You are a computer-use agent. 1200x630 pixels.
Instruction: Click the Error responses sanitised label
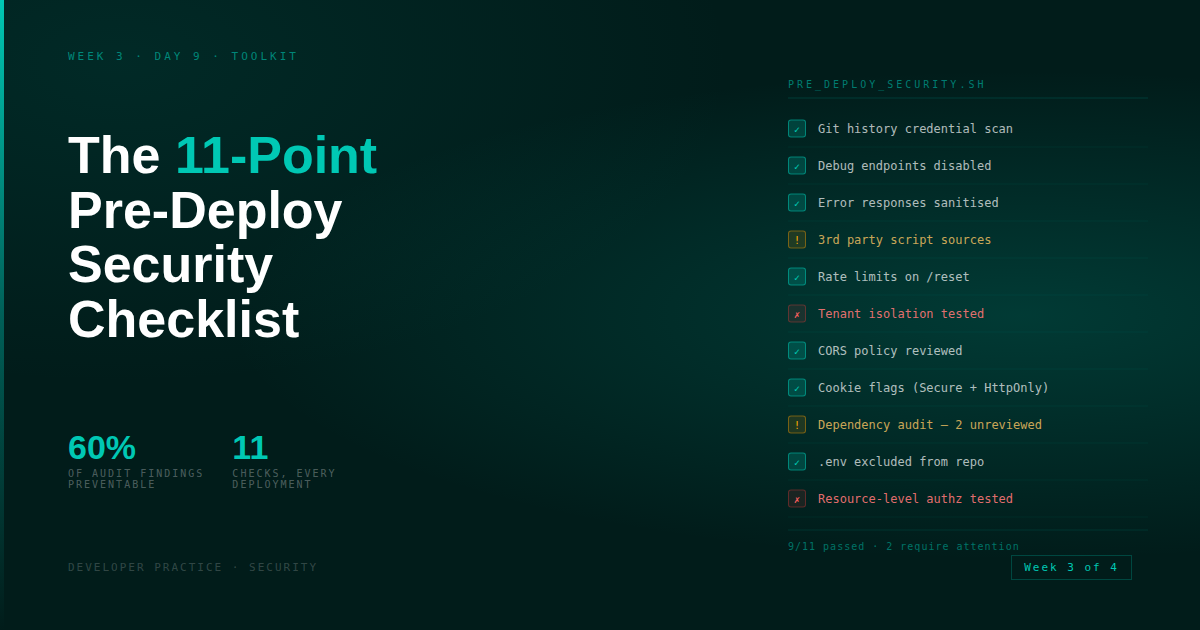click(x=908, y=203)
